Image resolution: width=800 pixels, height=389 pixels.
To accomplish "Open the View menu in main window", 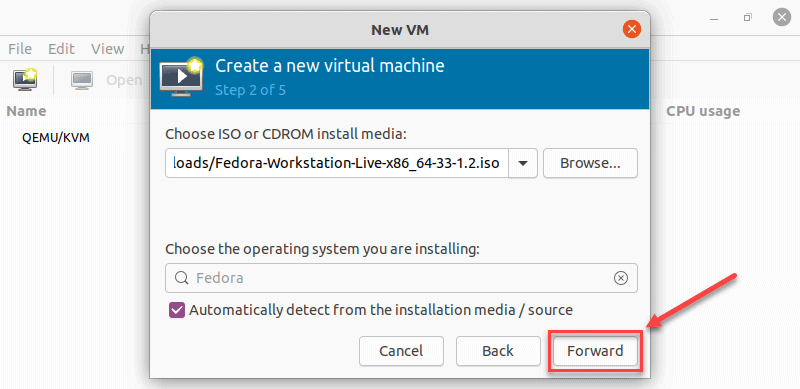I will point(108,49).
